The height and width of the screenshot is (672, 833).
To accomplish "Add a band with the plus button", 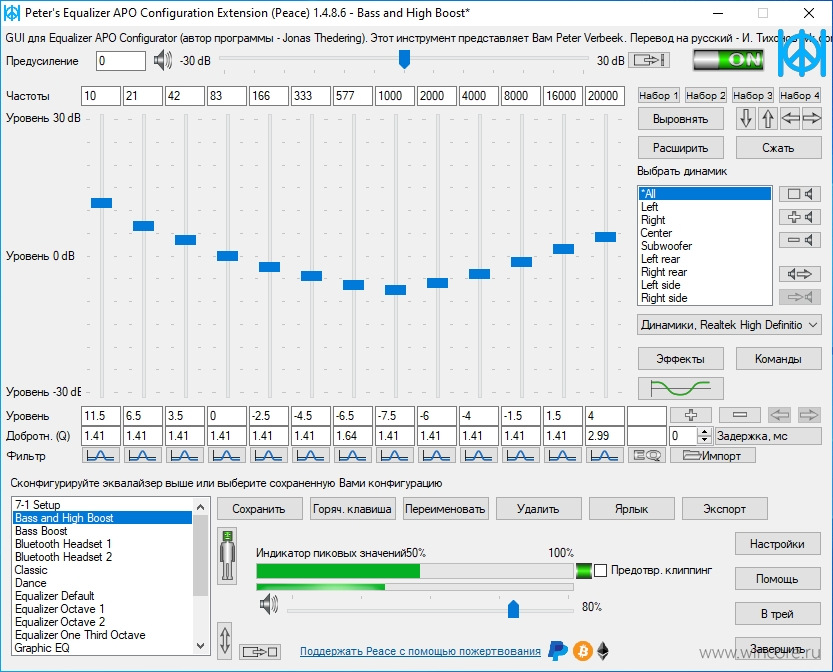I will pos(691,415).
